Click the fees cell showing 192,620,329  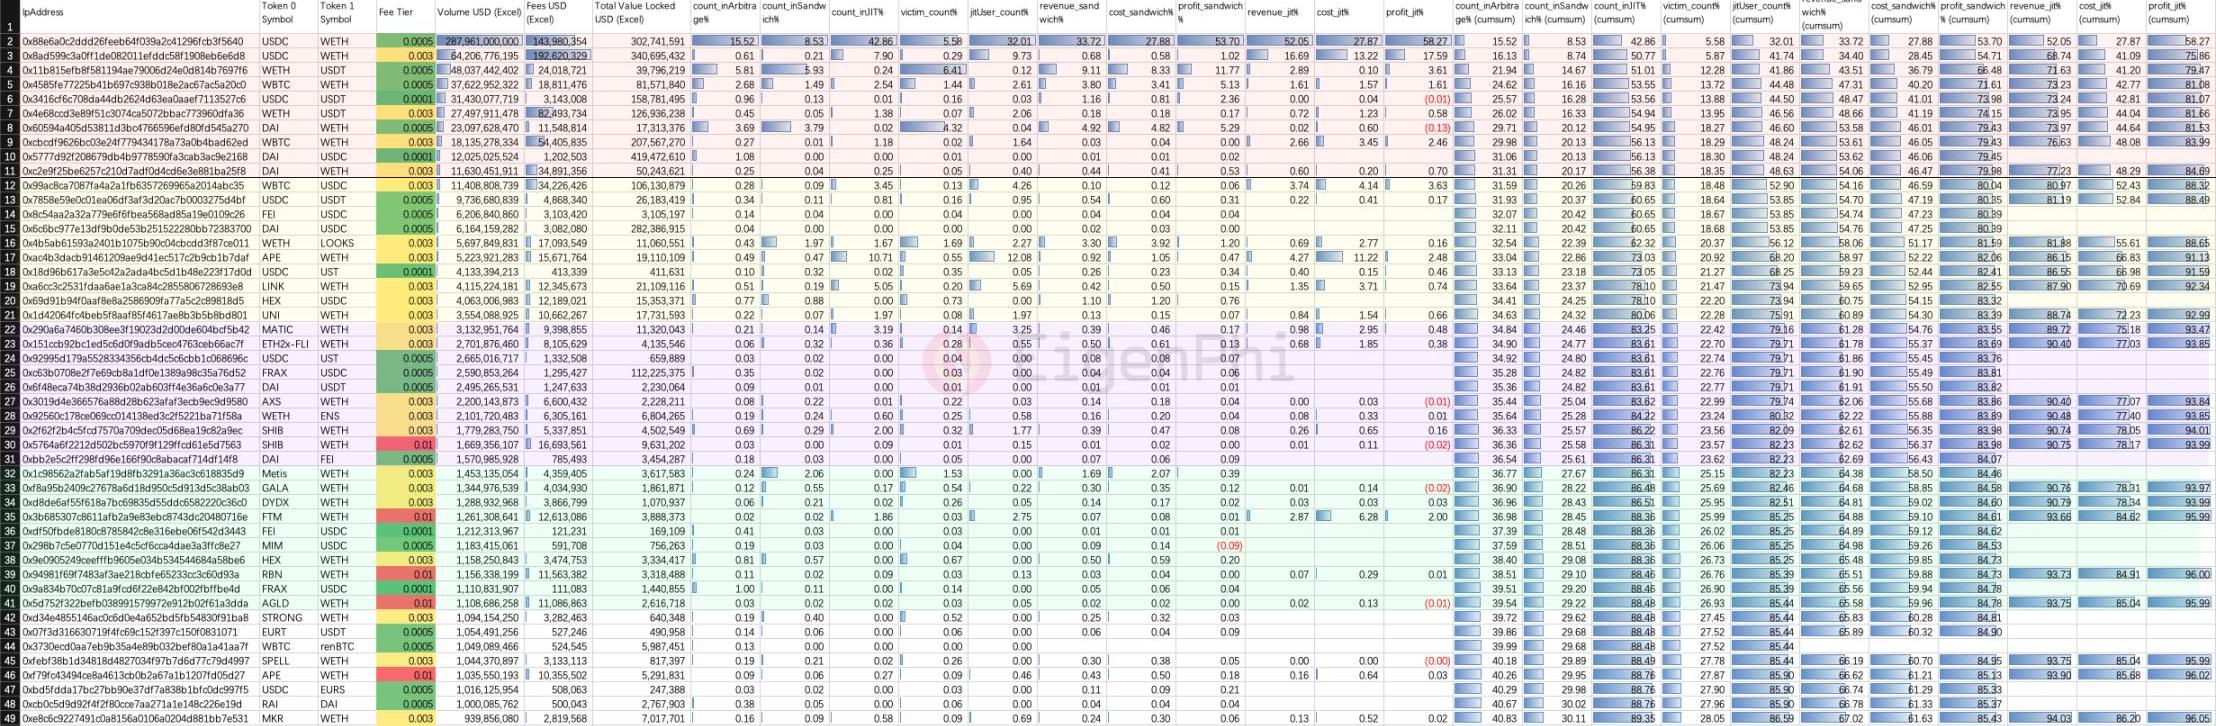coord(557,56)
